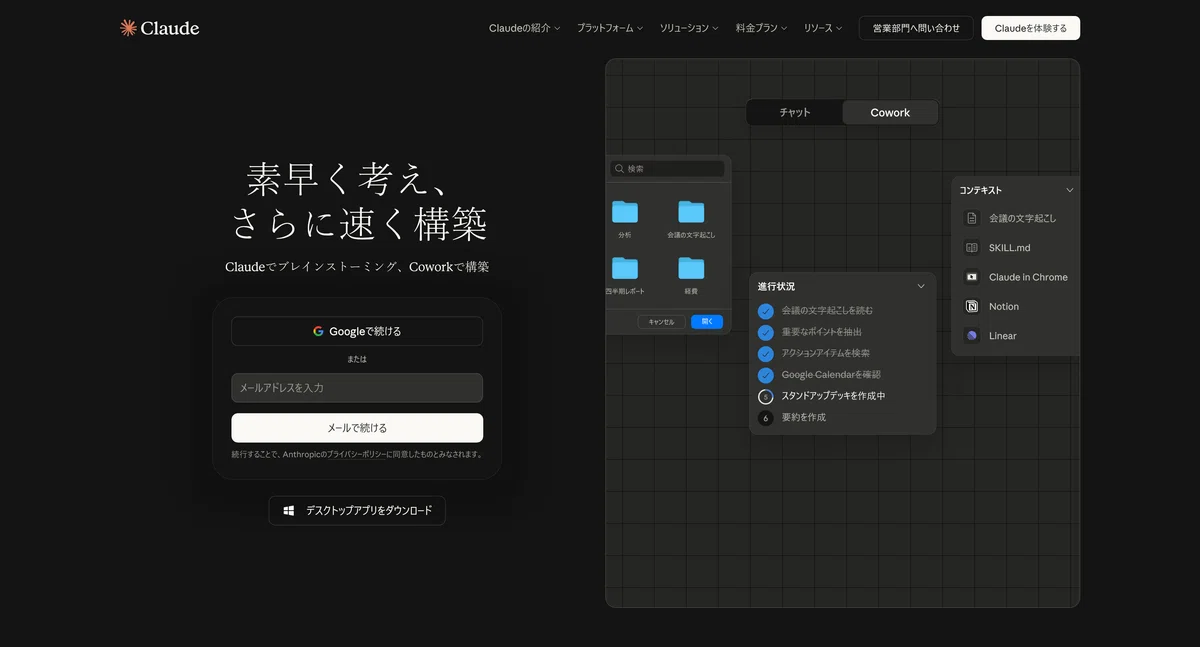
Task: Click the Claude starburst logo
Action: [128, 28]
